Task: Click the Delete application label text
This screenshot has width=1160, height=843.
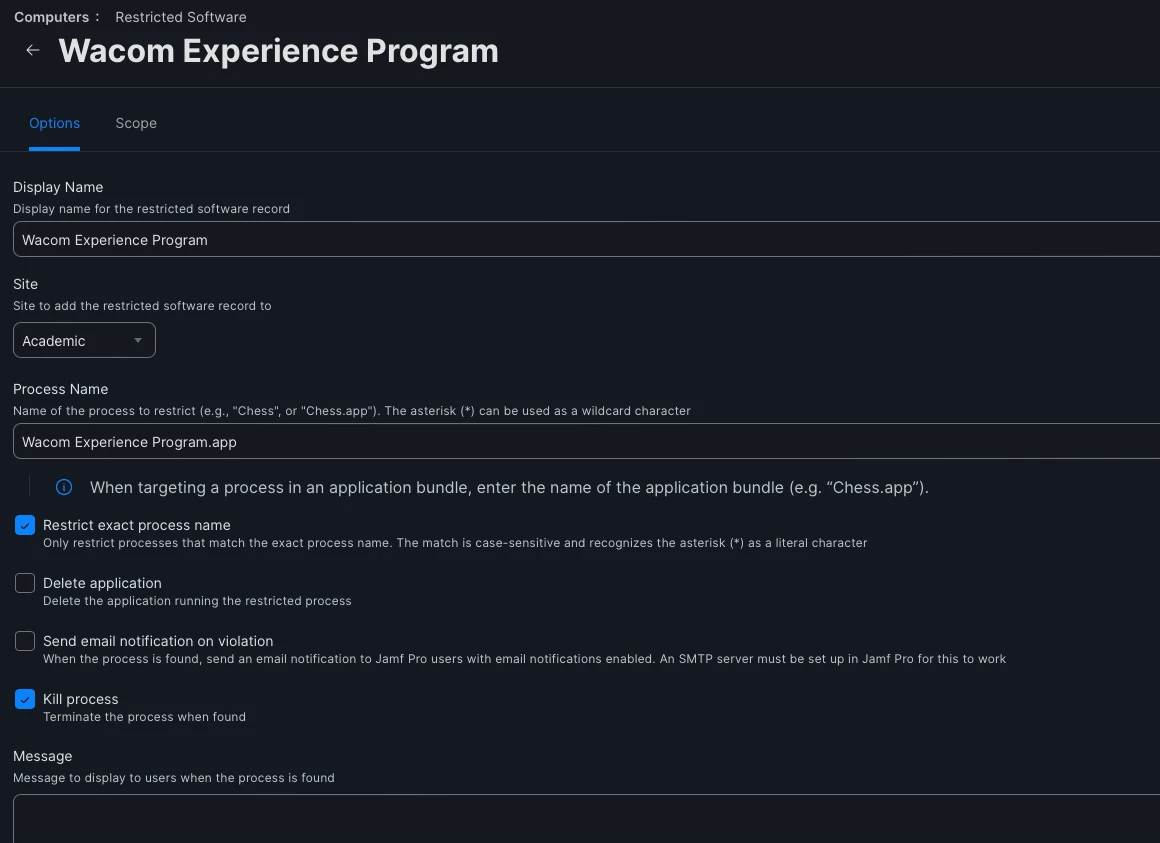Action: [x=102, y=583]
